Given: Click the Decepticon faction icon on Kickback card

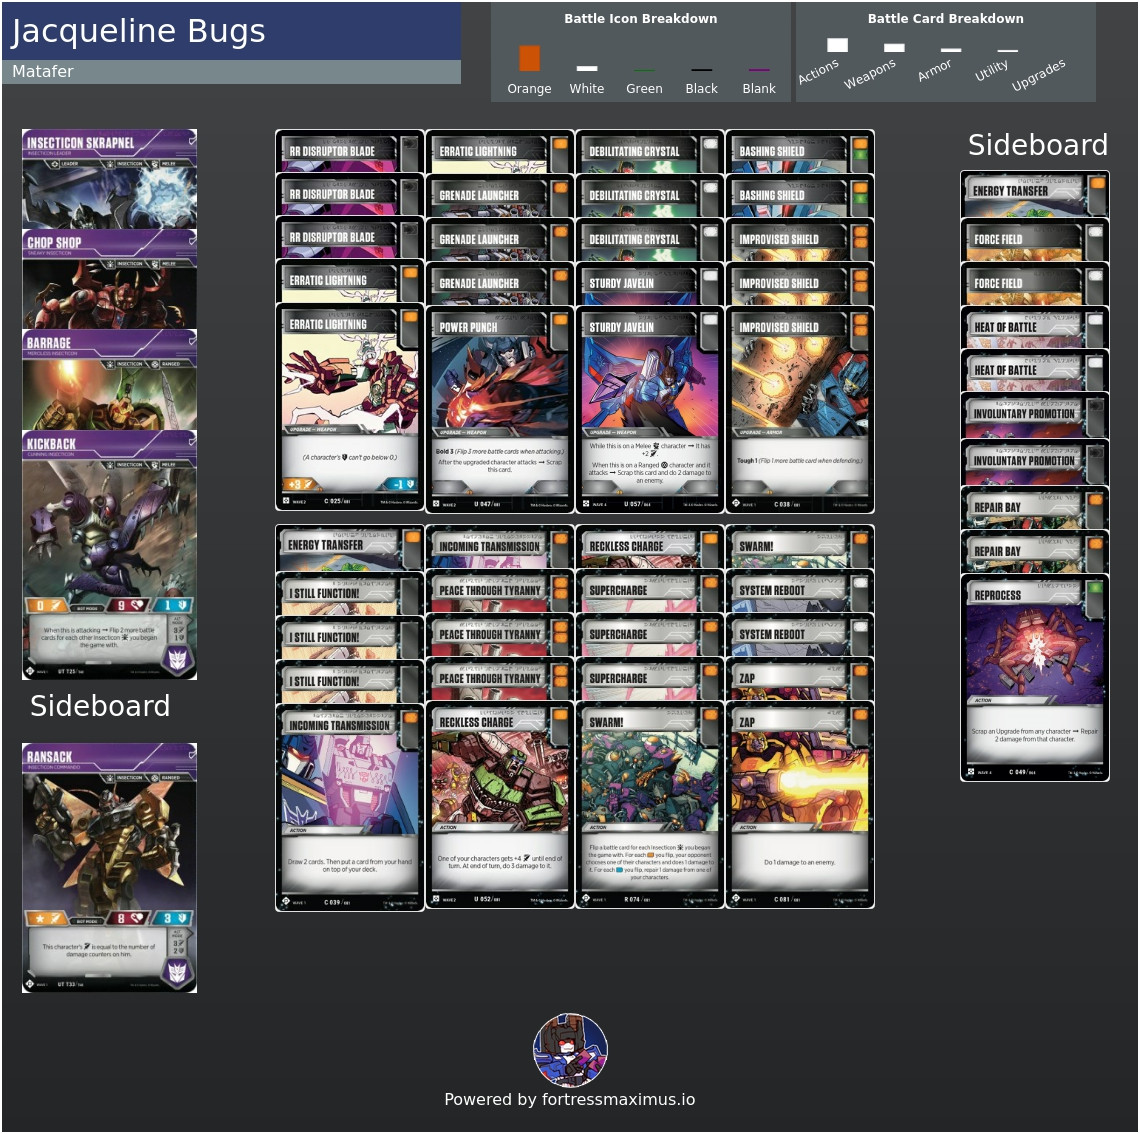Looking at the screenshot, I should pos(177,660).
